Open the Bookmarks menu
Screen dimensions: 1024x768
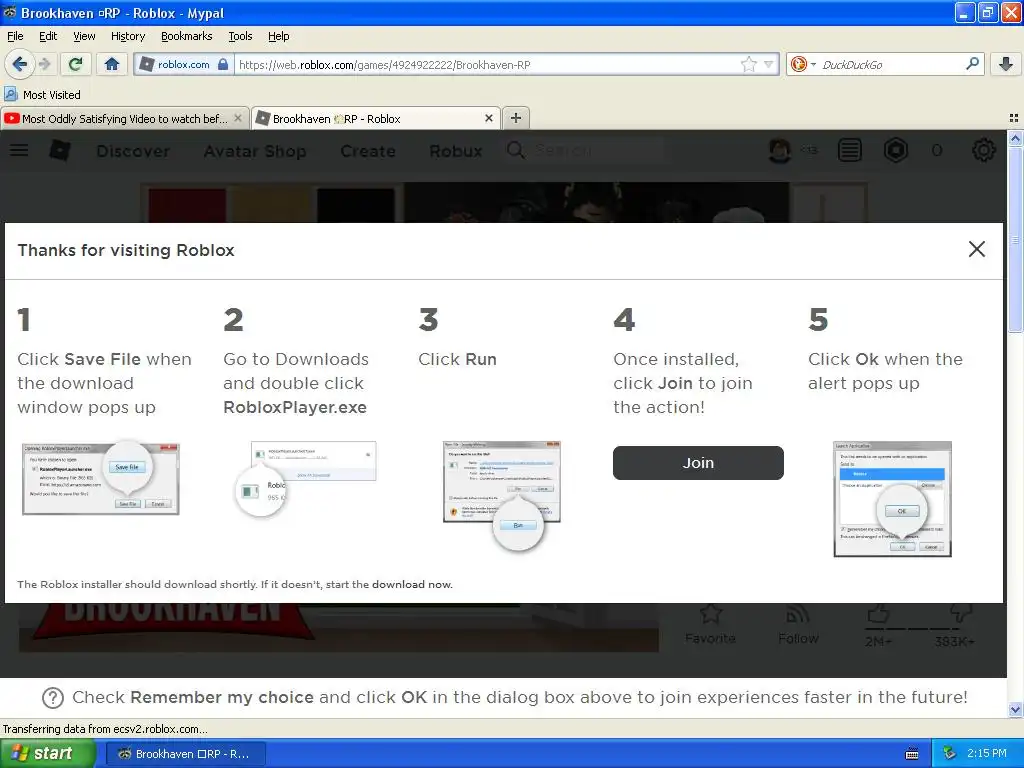pyautogui.click(x=187, y=36)
